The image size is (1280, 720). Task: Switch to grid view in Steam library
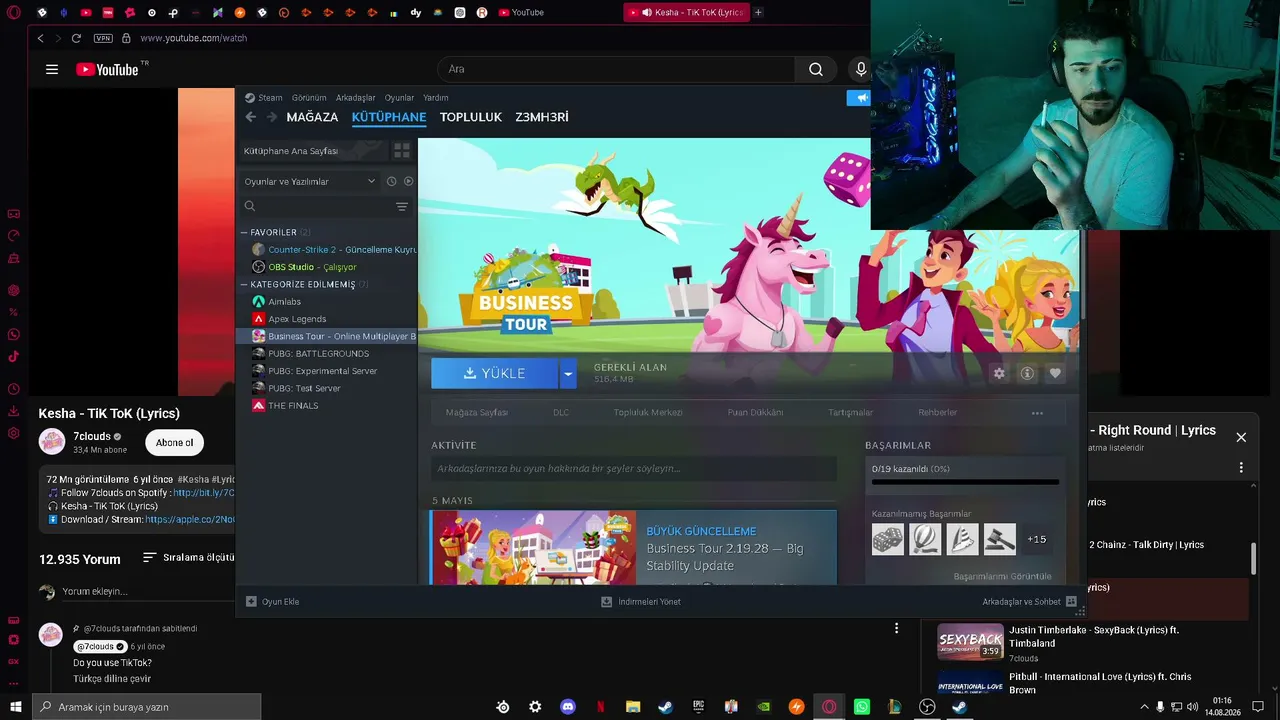click(x=402, y=151)
